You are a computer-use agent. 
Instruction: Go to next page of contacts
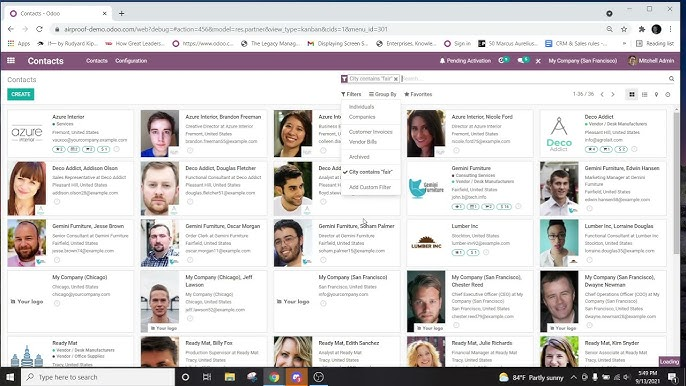613,95
